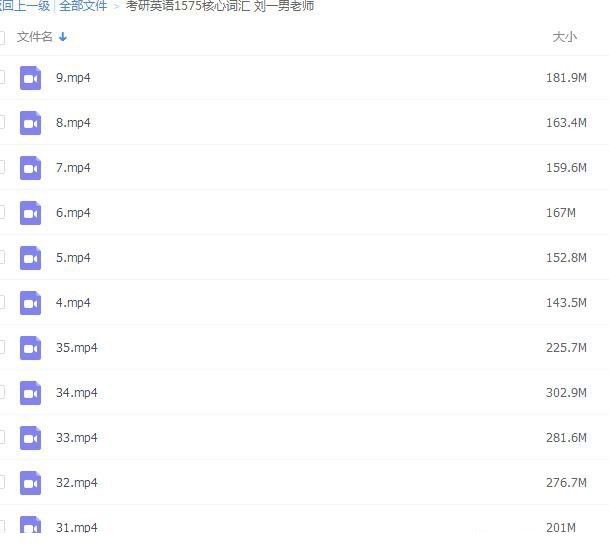Tick the checkbox for 6.mp4

coord(2,212)
